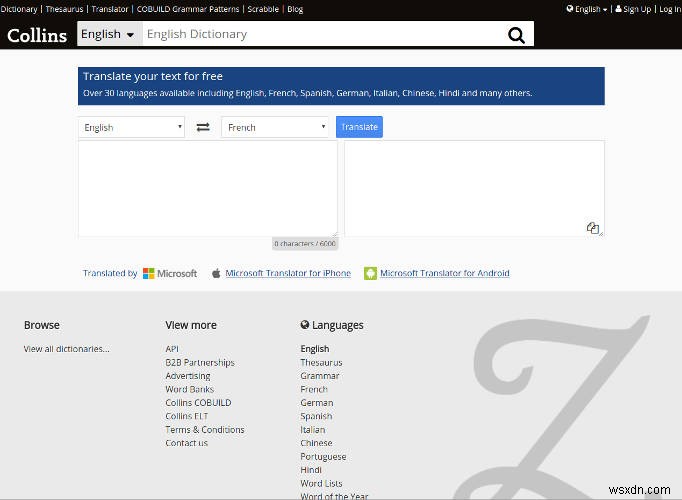Click the Log In link
Screen dimensions: 682x500
coord(670,9)
